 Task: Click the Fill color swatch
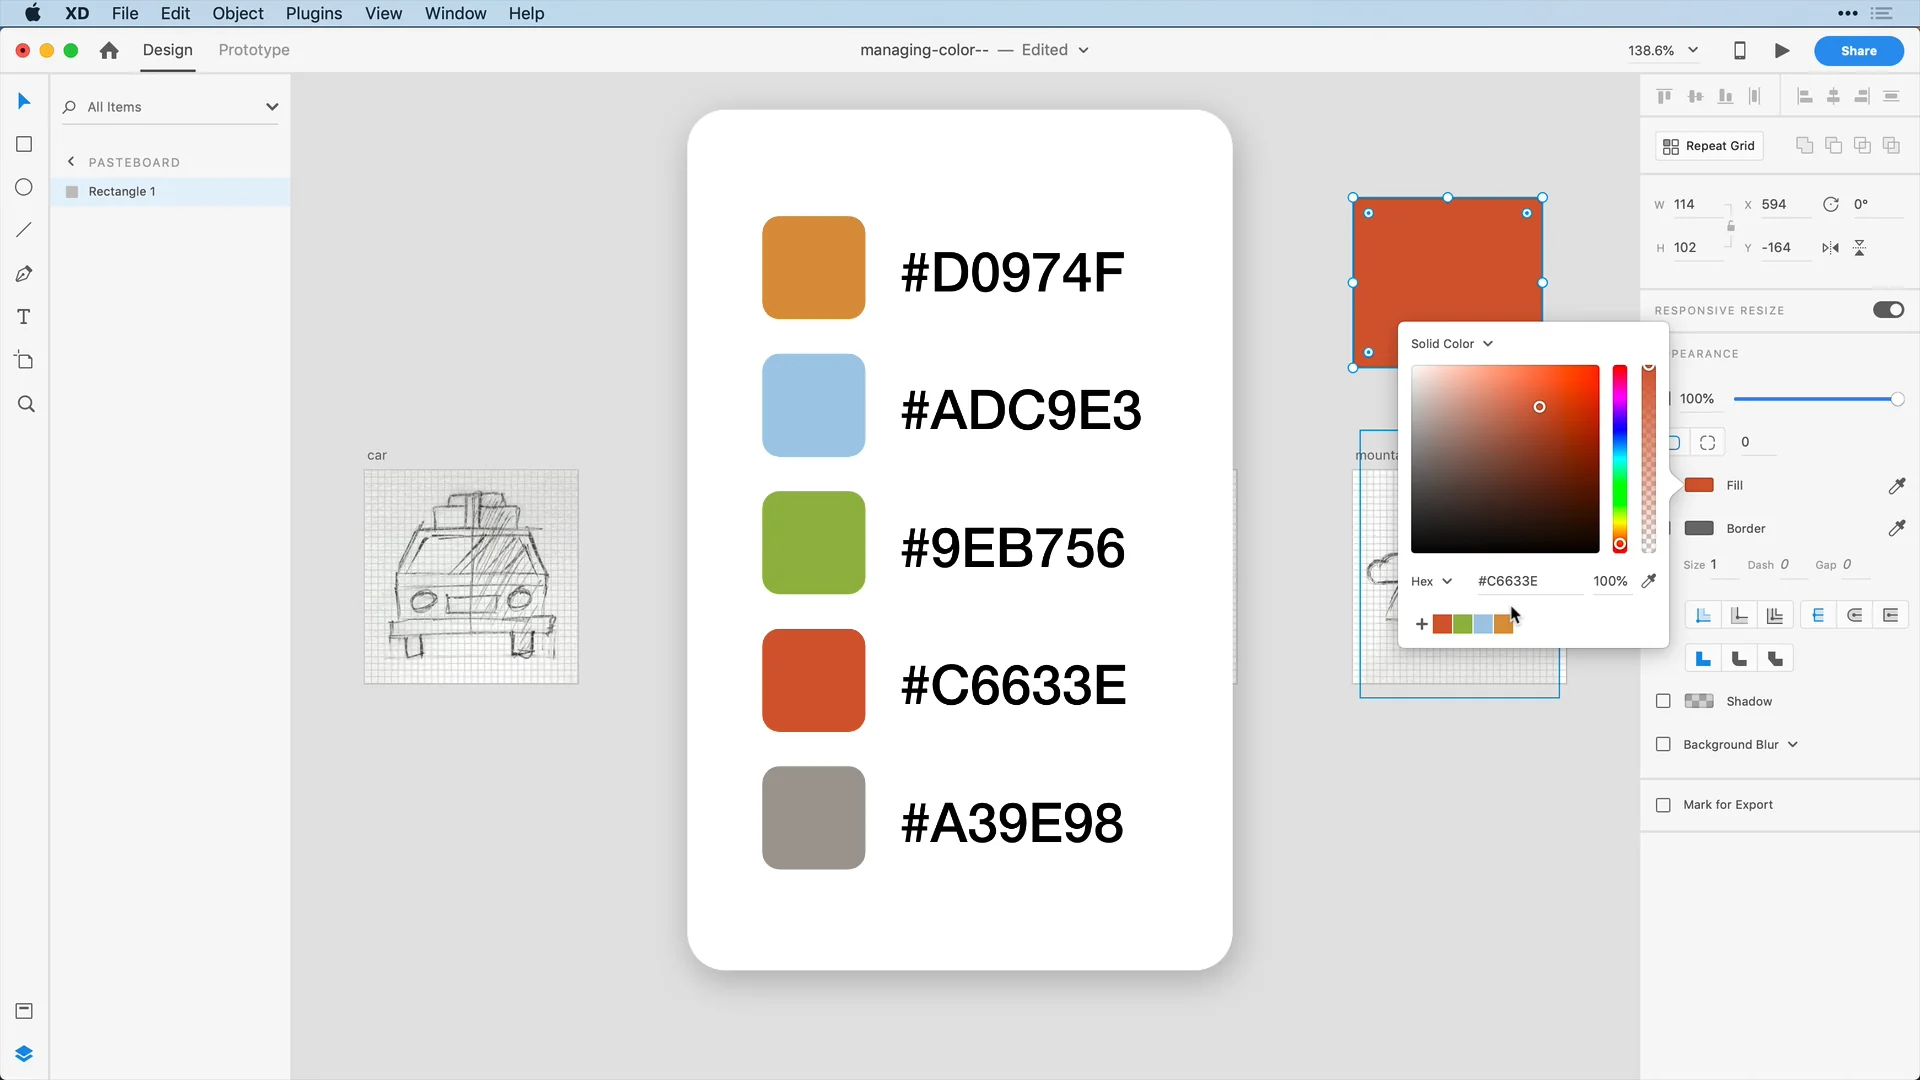pyautogui.click(x=1699, y=485)
